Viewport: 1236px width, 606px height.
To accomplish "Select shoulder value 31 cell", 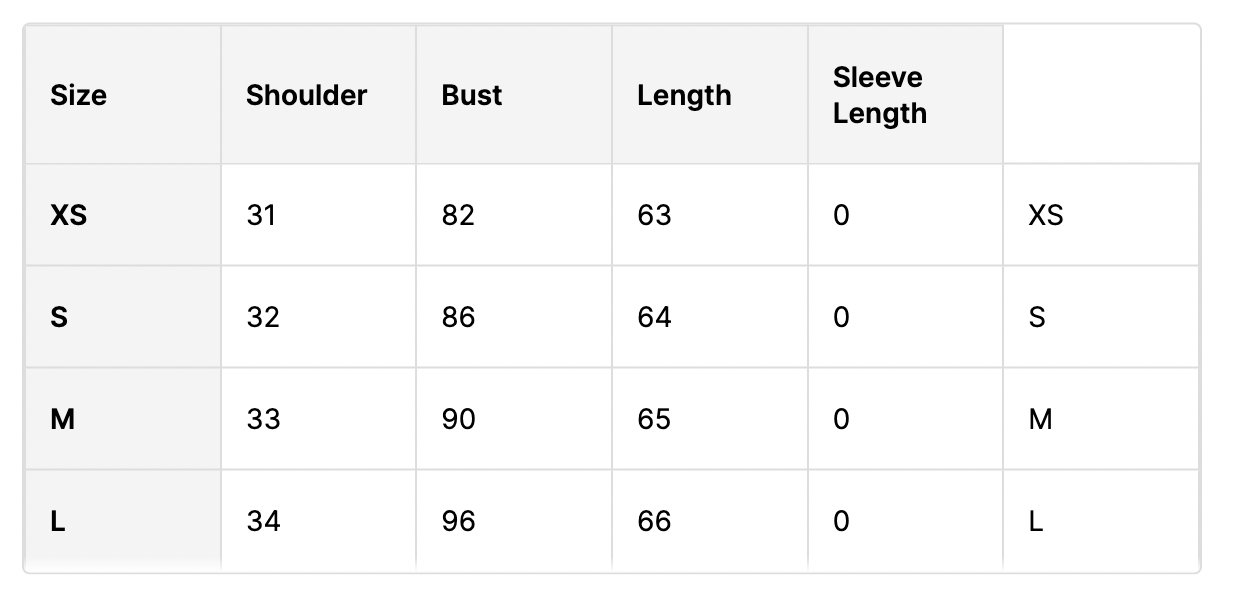I will pos(319,215).
